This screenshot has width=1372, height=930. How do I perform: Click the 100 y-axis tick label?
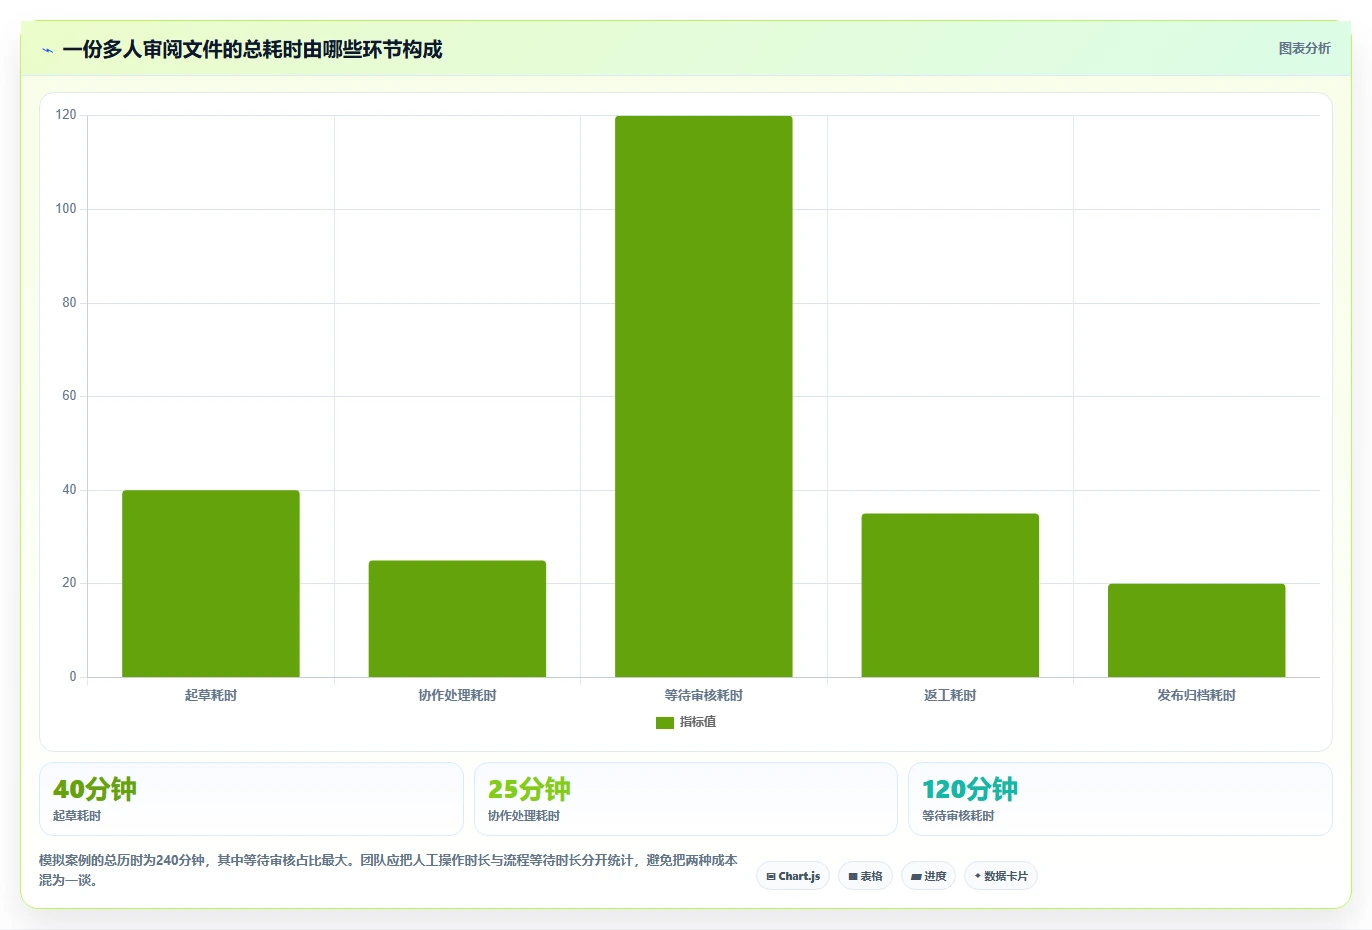click(x=66, y=209)
